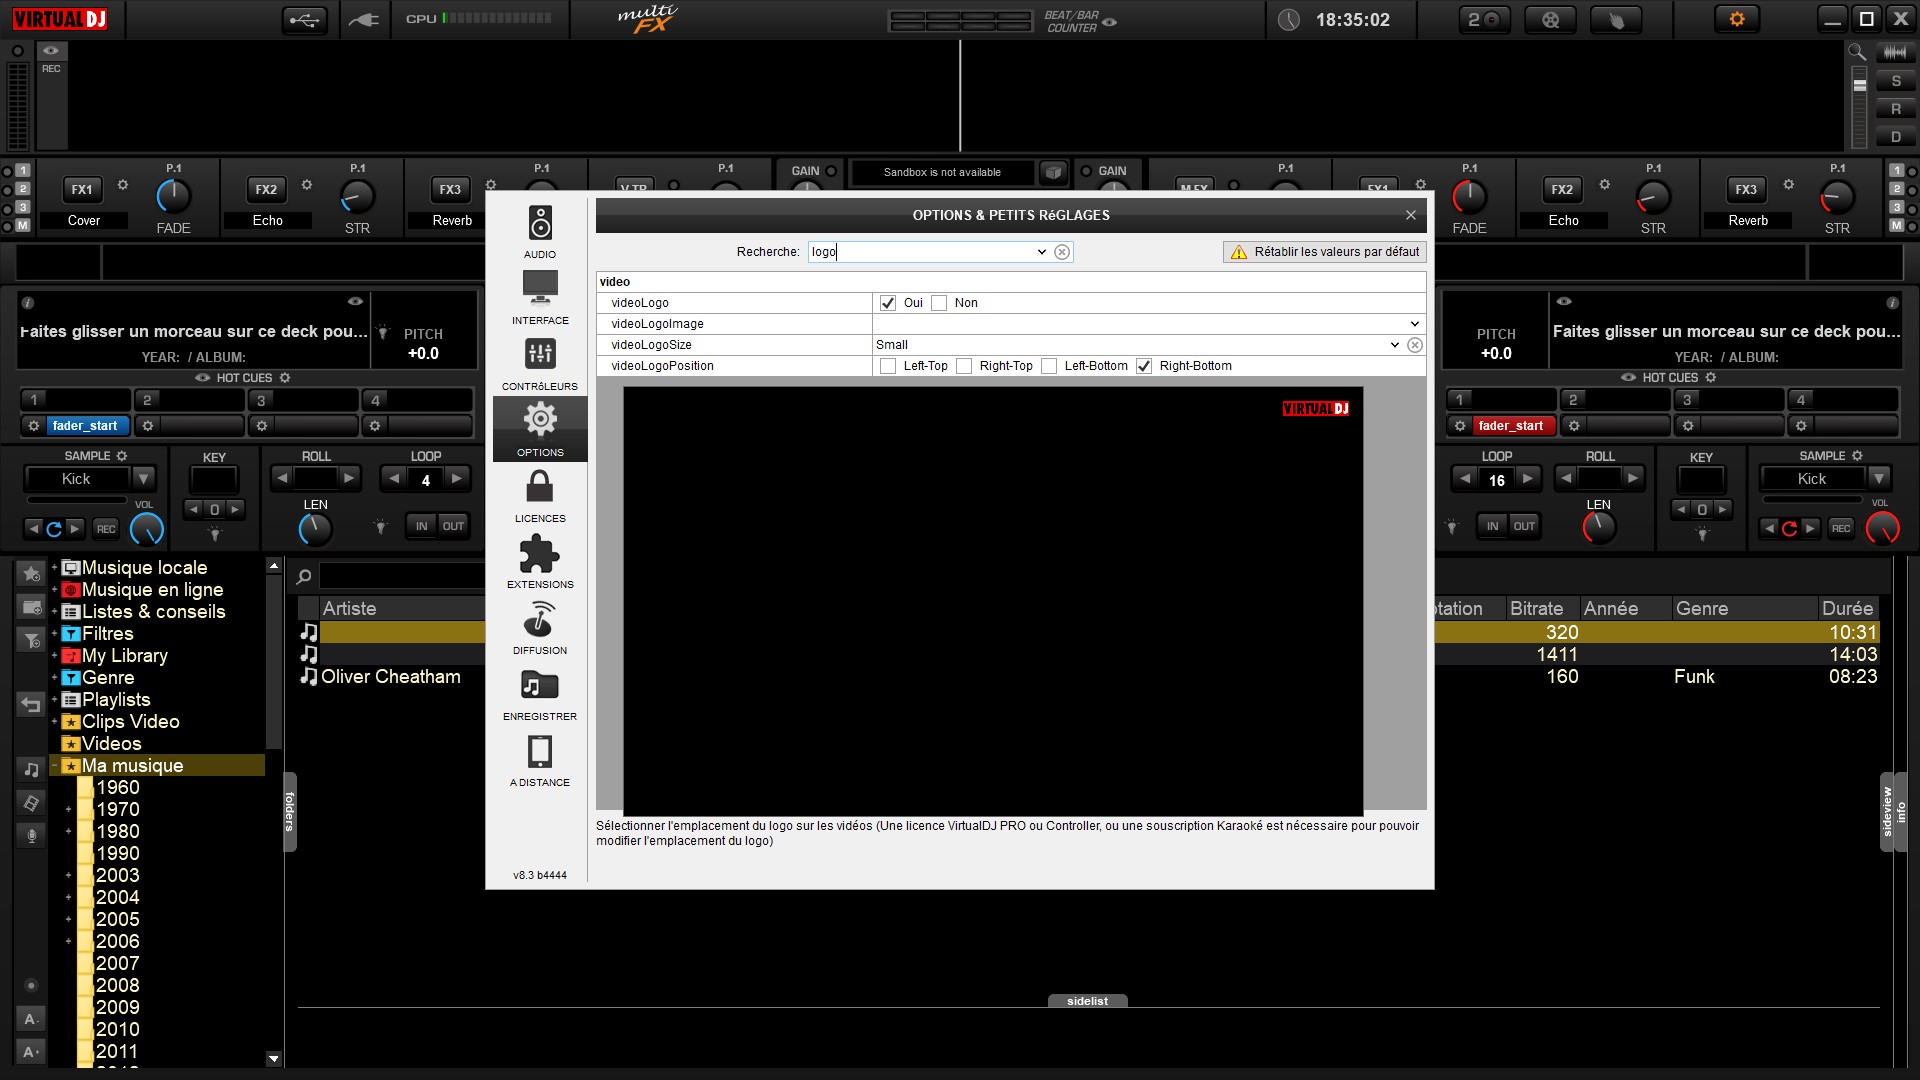This screenshot has height=1080, width=1920.
Task: Open the sidelist tab handle
Action: click(1087, 1001)
